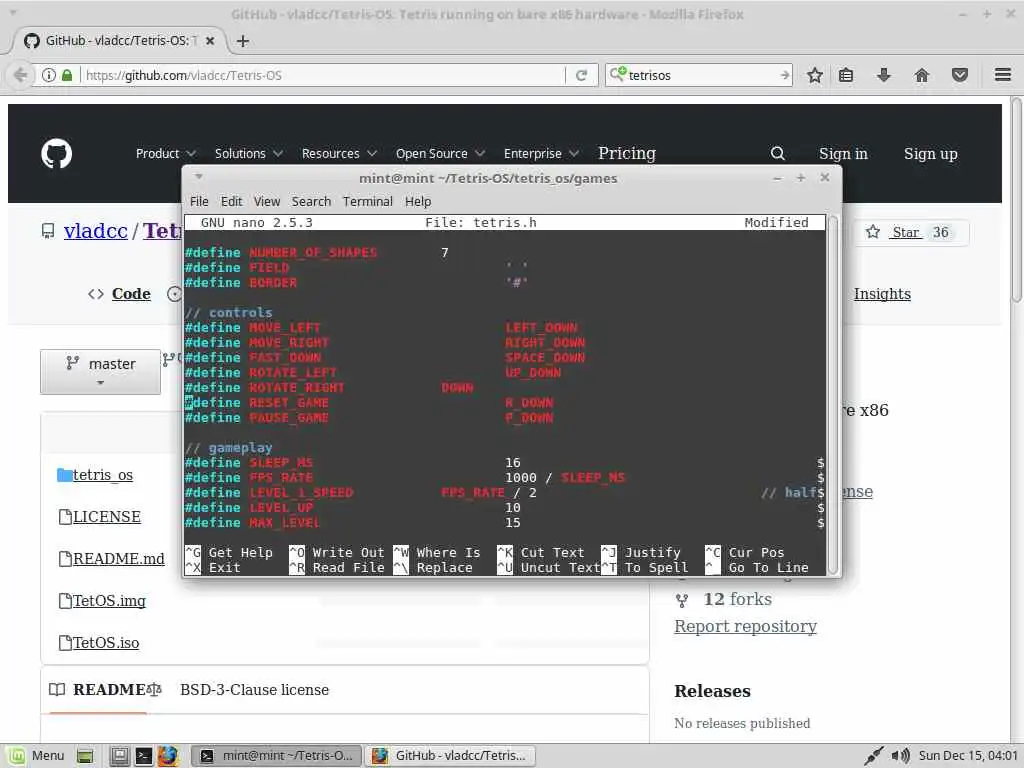Expand the Solutions menu on GitHub
1024x768 pixels.
pos(248,153)
